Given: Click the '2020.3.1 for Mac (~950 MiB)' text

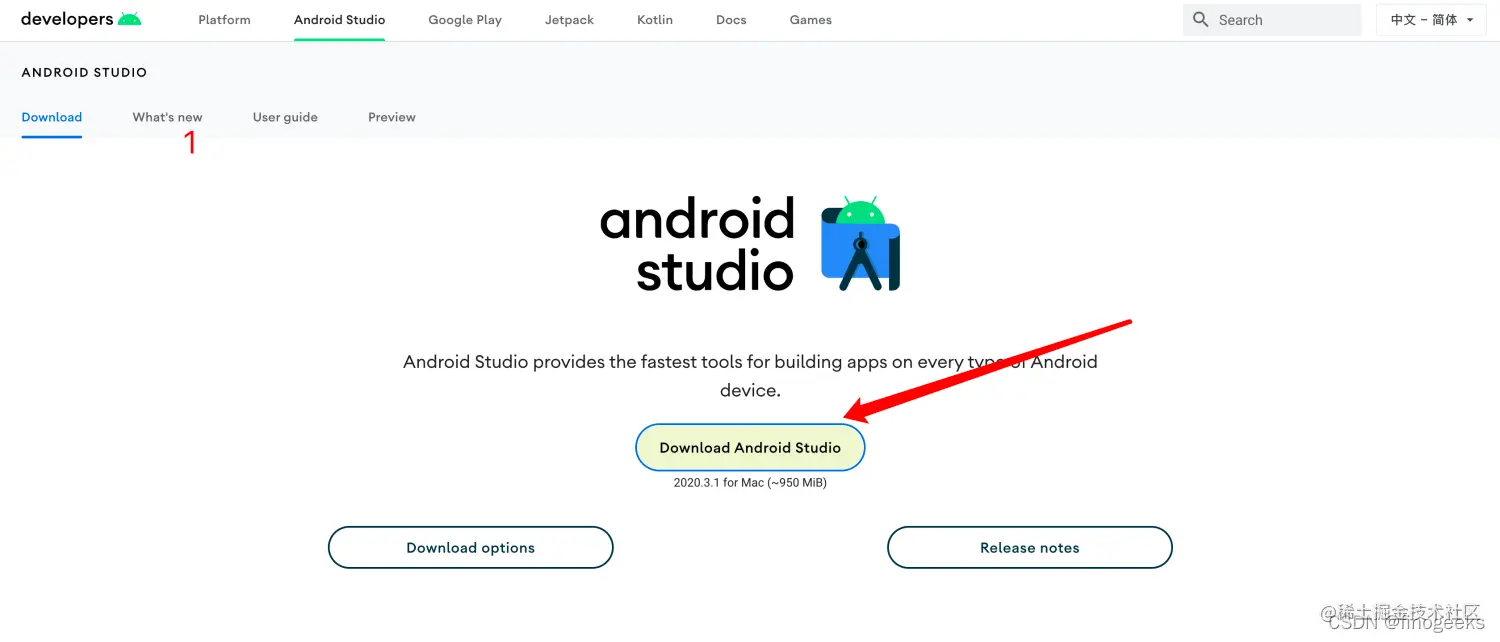Looking at the screenshot, I should point(750,483).
